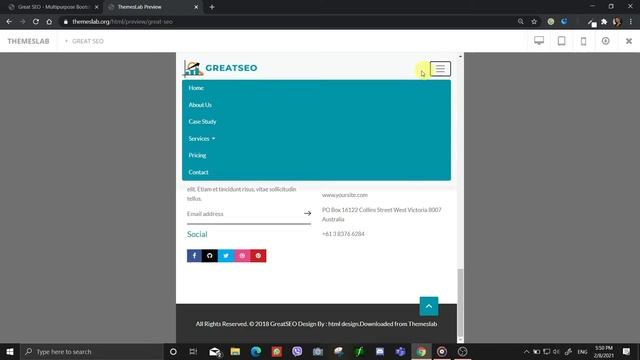Click the +61 3 8376 6284 phone number

click(x=343, y=234)
